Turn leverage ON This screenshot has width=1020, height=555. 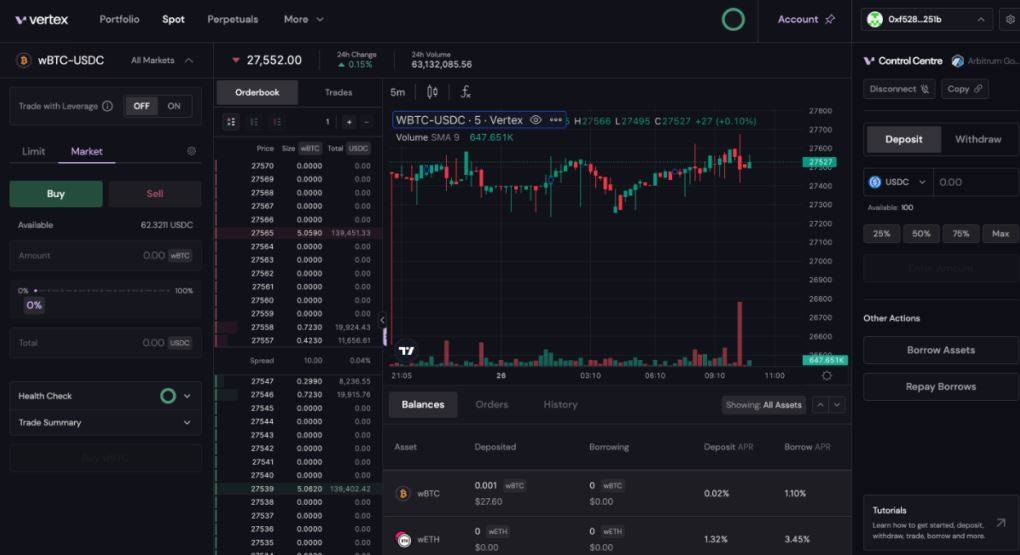(x=174, y=106)
